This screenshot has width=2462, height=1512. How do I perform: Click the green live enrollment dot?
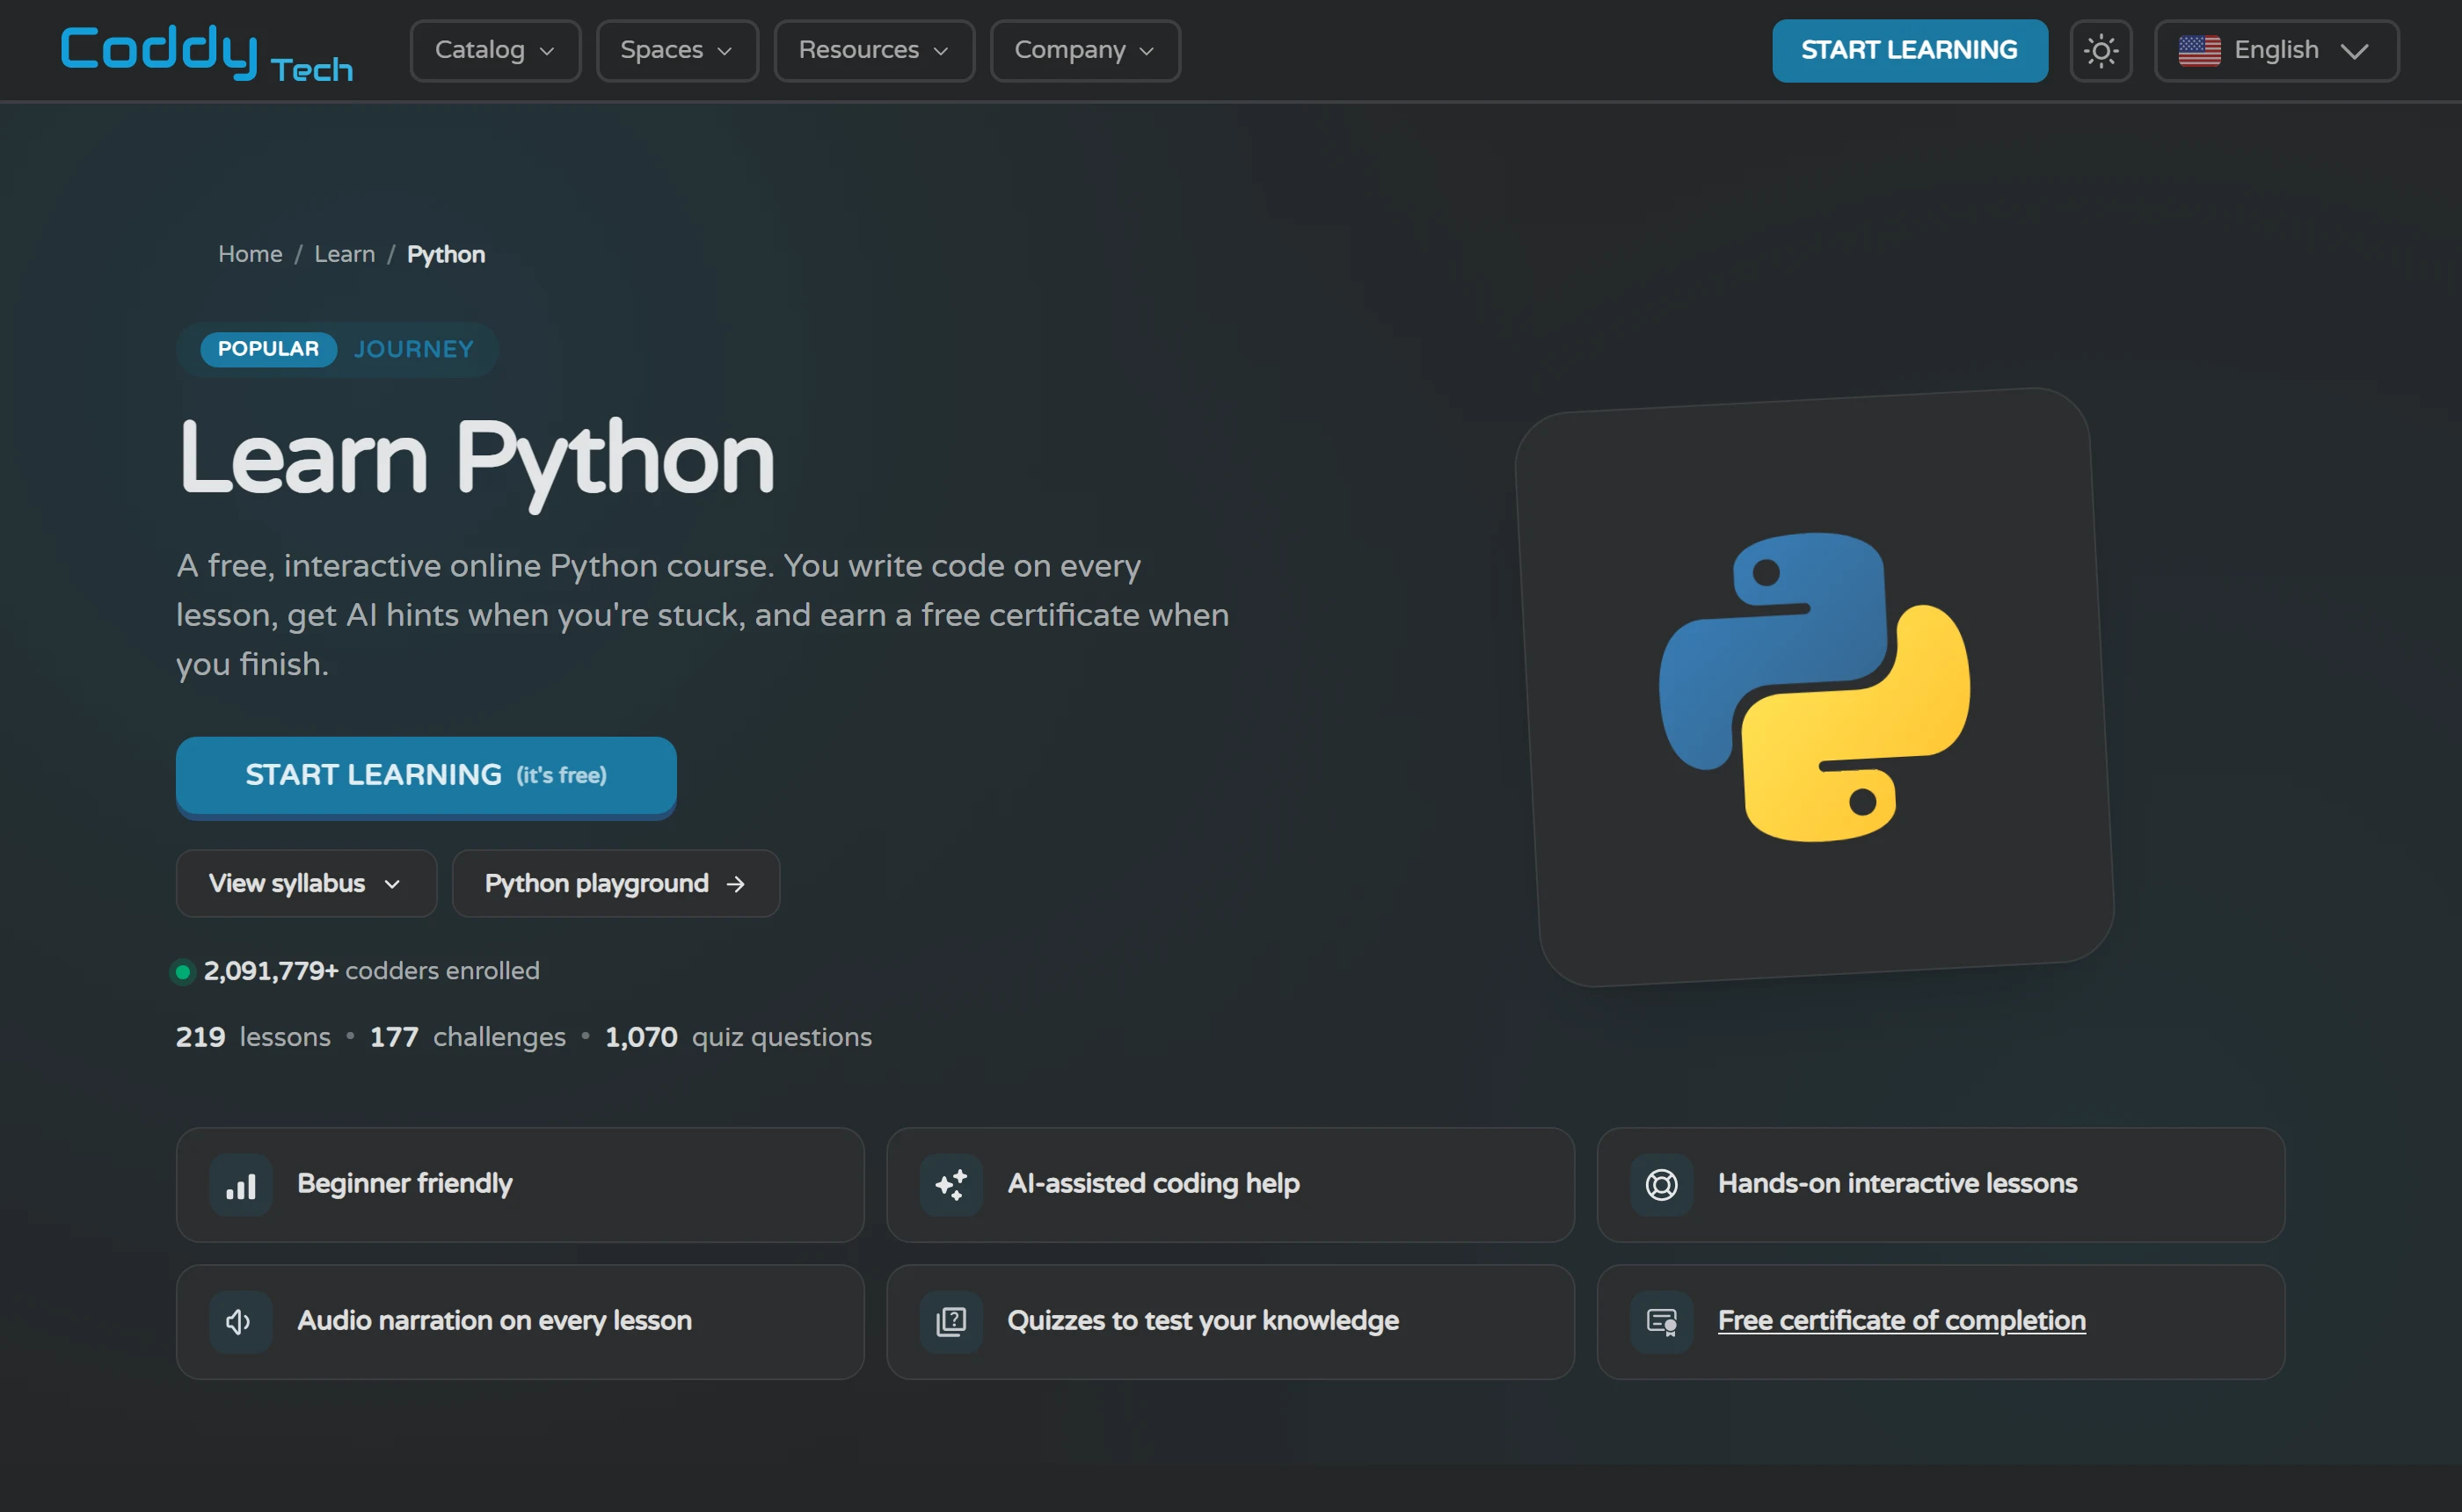183,971
